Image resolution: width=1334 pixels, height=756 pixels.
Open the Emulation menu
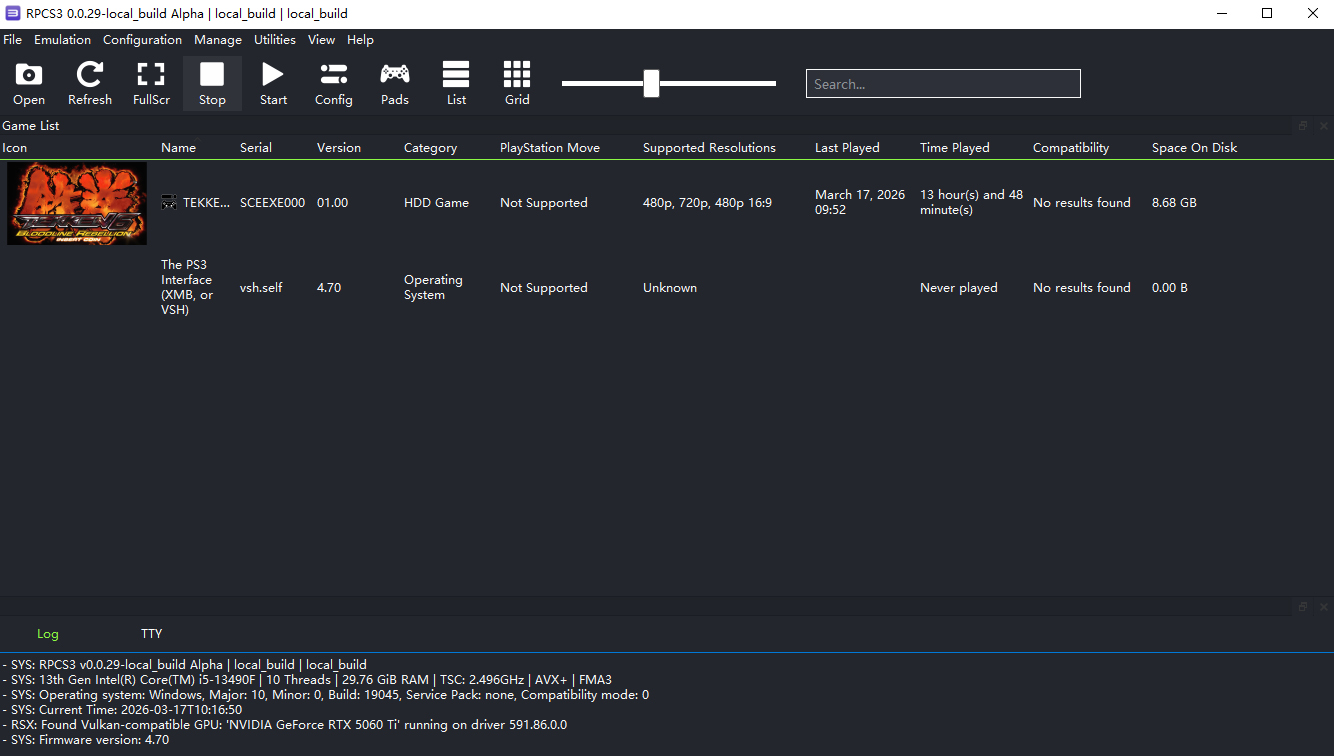pos(62,40)
